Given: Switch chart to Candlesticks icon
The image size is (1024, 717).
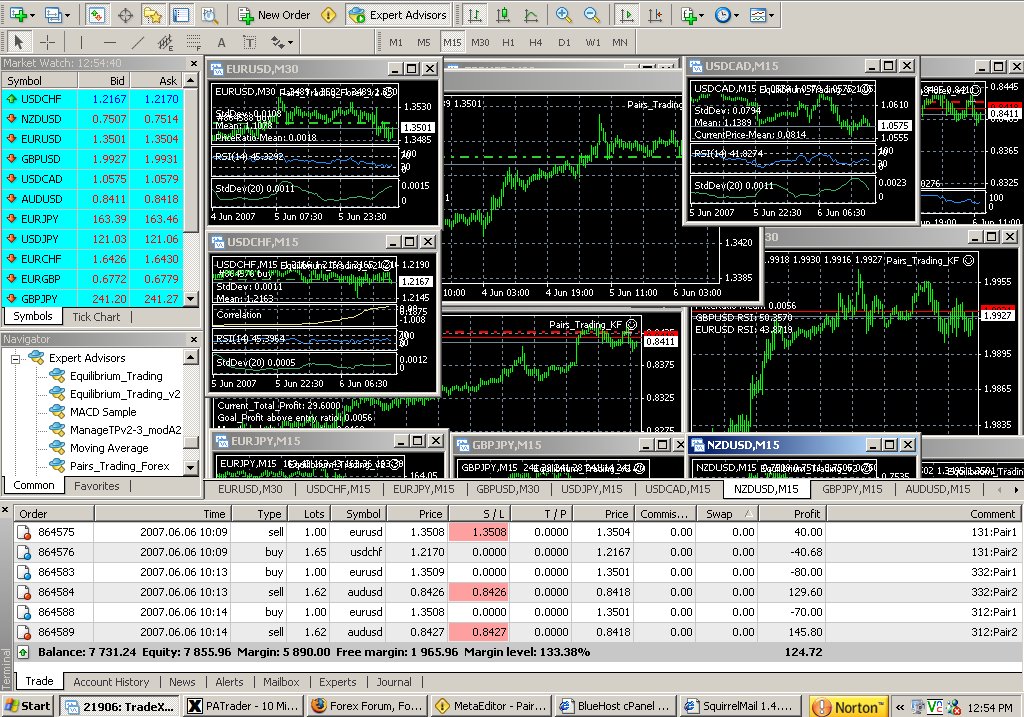Looking at the screenshot, I should coord(503,14).
